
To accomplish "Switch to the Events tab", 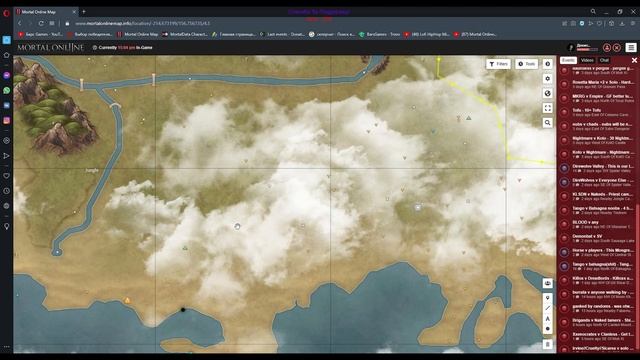I will 568,60.
